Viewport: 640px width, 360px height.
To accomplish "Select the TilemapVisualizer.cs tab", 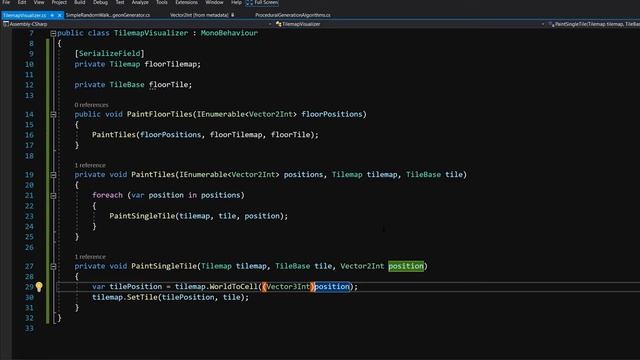I will 24,15.
